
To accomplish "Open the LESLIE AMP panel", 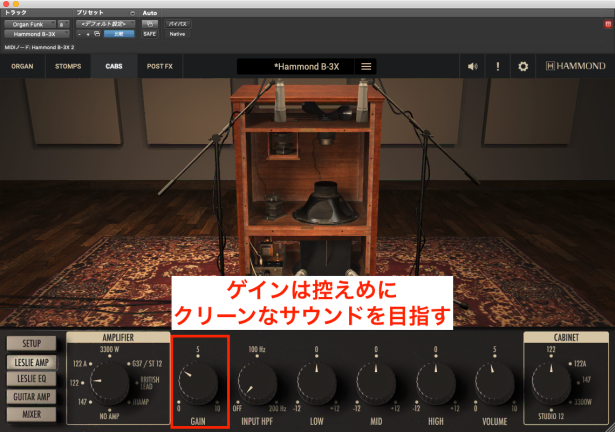I will click(x=32, y=363).
